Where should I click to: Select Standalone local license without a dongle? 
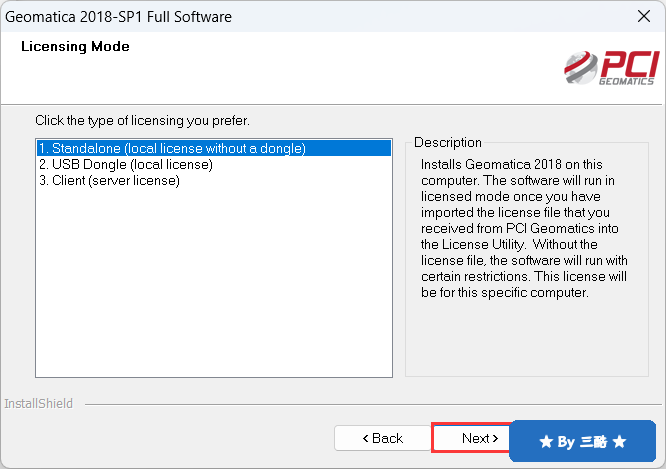[x=214, y=148]
